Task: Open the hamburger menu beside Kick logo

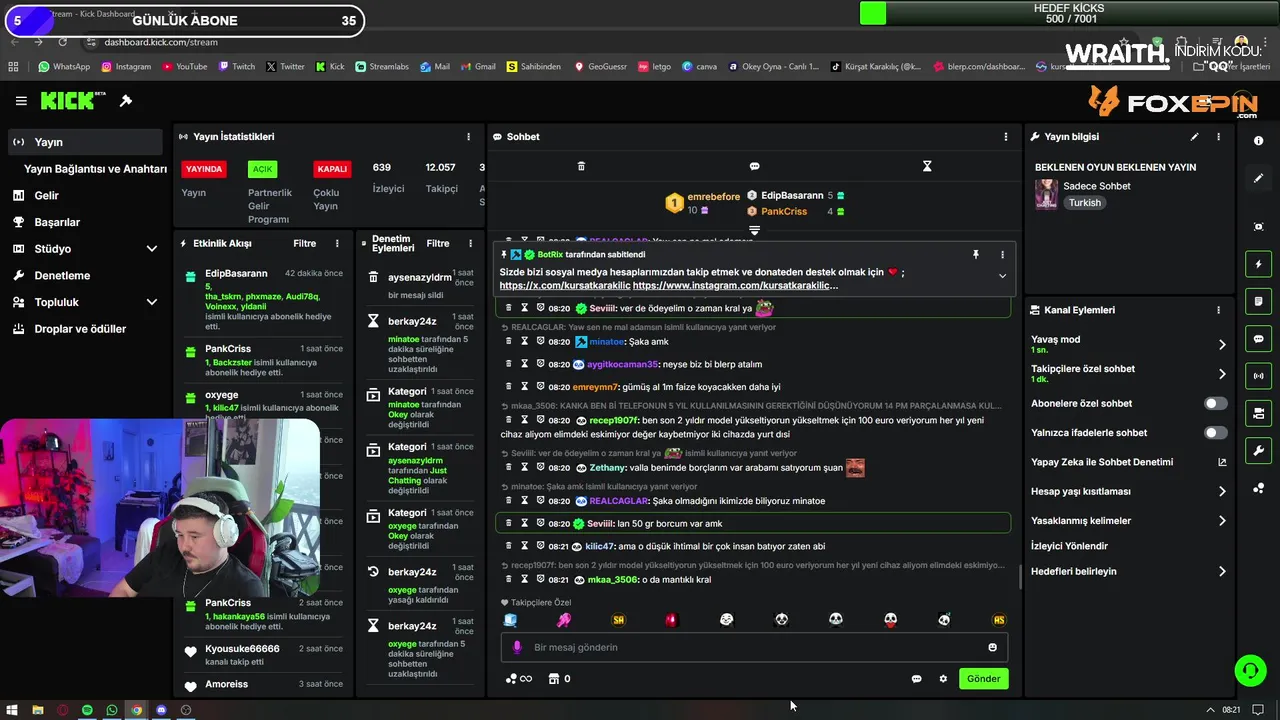Action: (21, 101)
